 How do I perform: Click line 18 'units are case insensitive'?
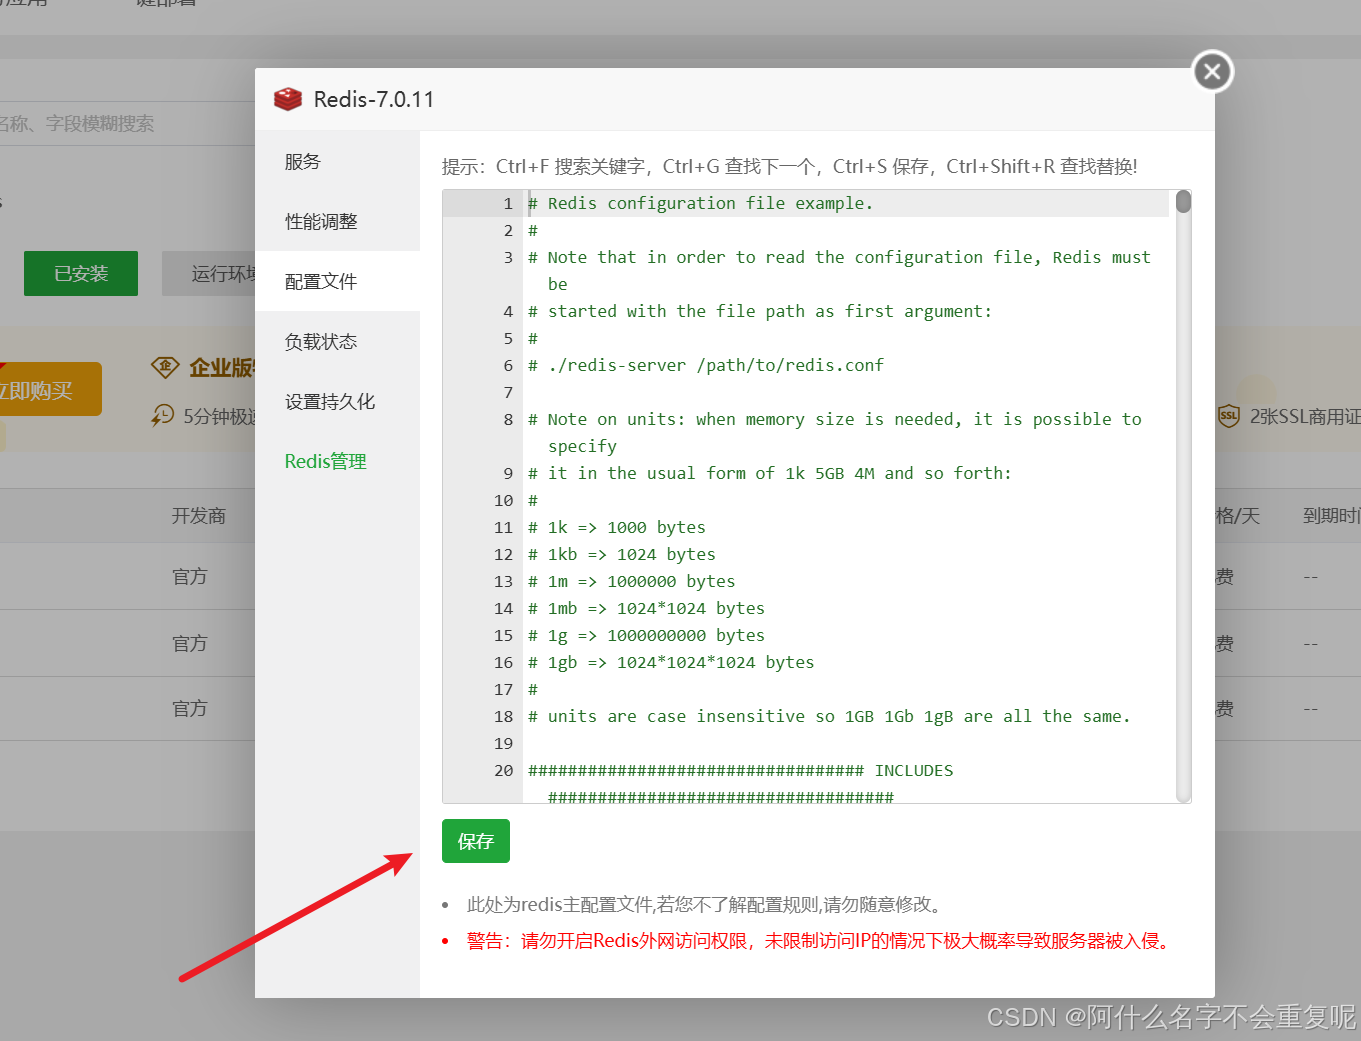coord(829,716)
